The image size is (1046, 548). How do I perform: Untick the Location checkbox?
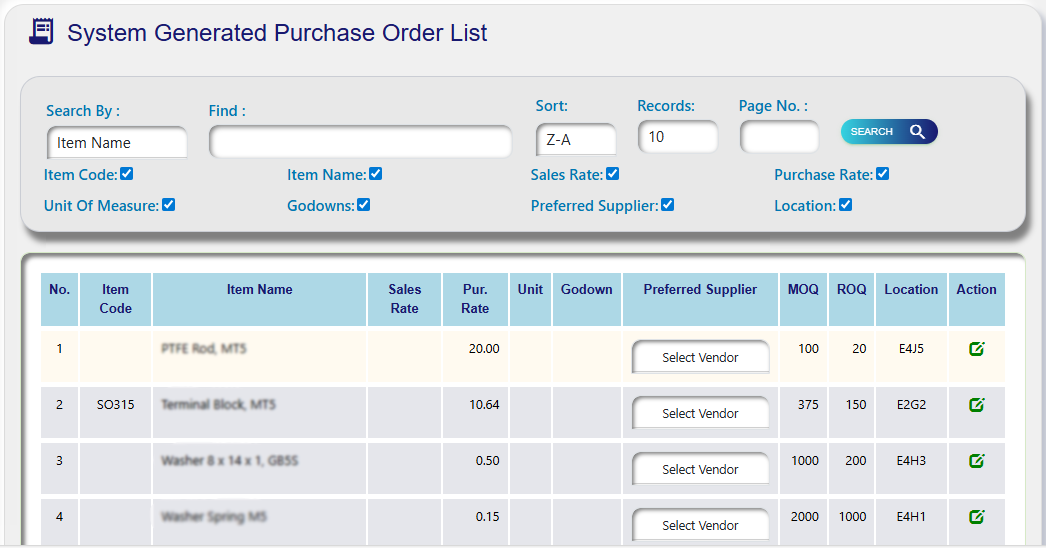pos(845,205)
